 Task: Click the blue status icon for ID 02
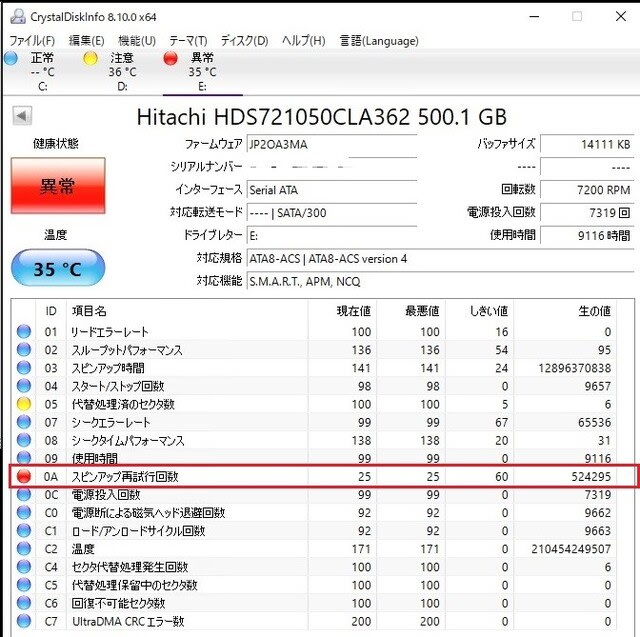pyautogui.click(x=24, y=349)
